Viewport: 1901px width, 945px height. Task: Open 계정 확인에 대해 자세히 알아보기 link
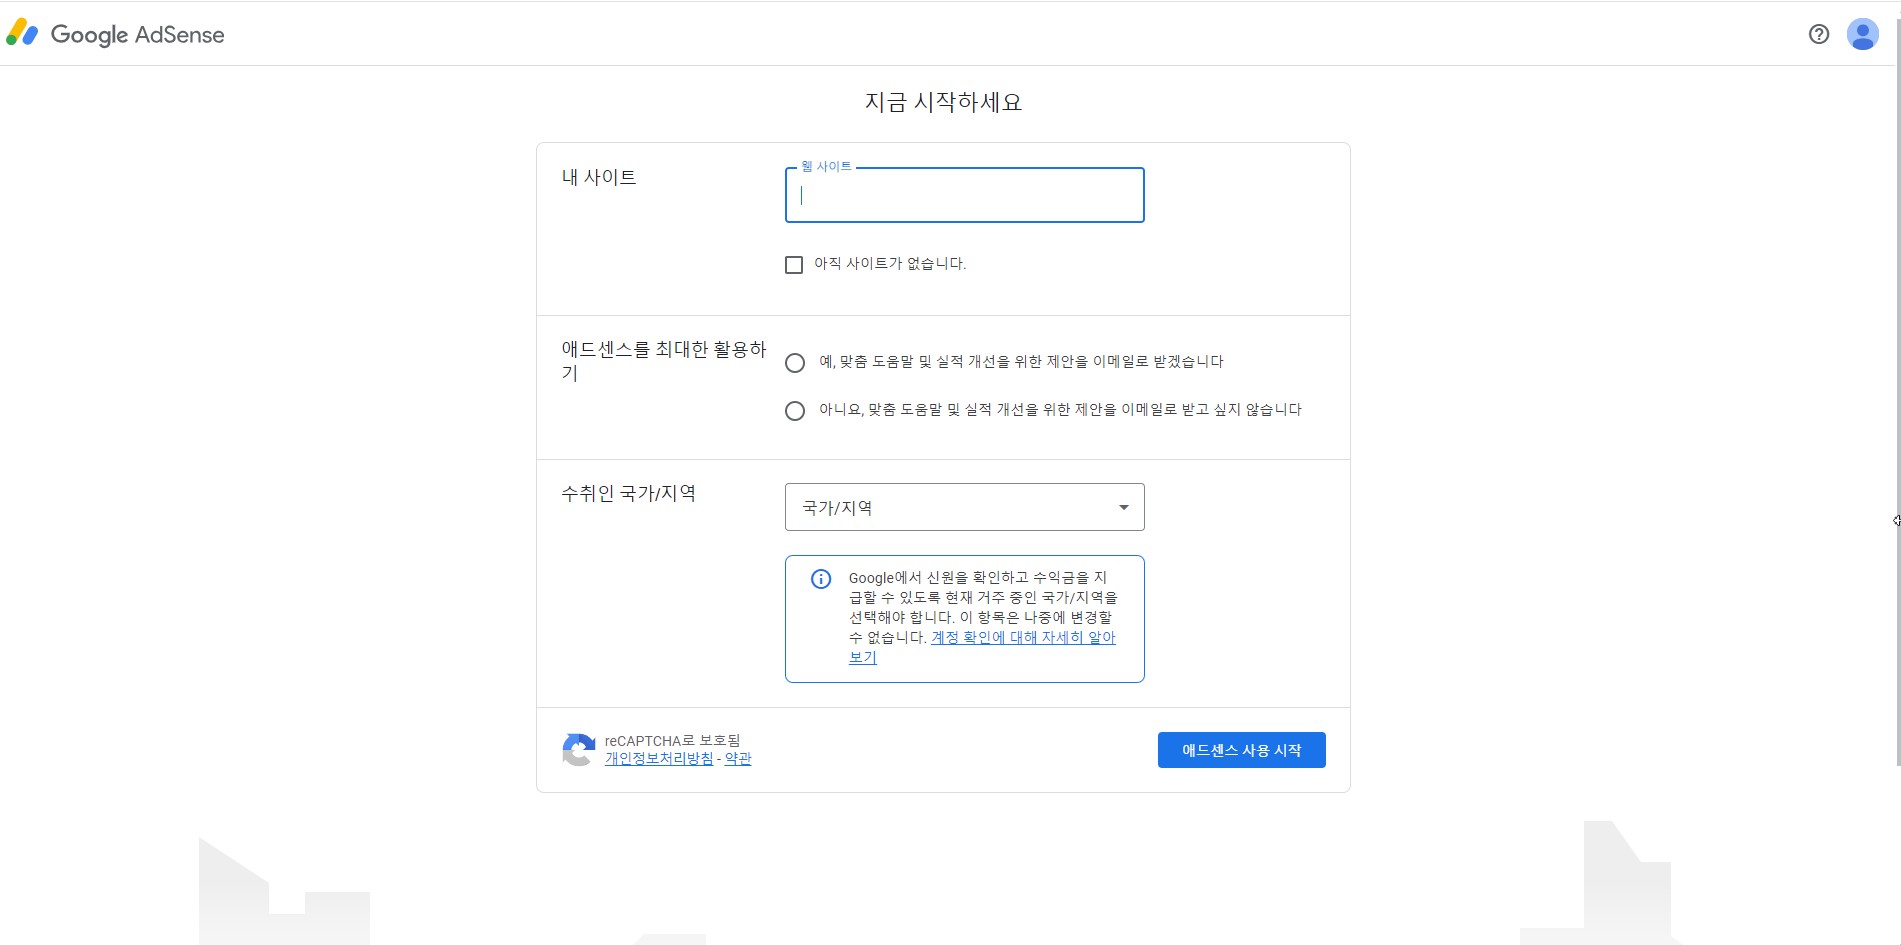tap(1023, 637)
